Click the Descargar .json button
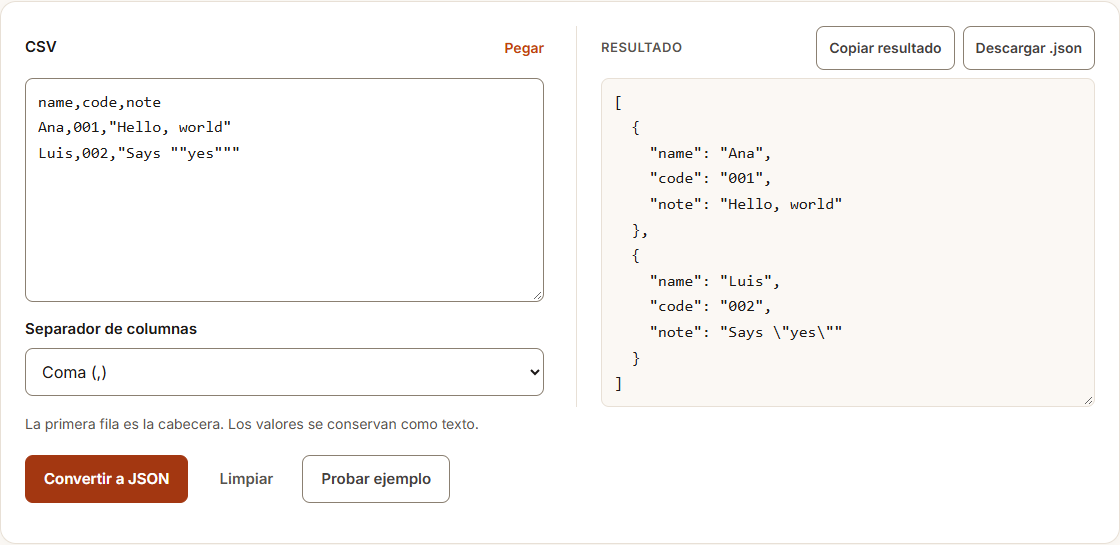Screen dimensions: 1120x545 coord(1029,48)
